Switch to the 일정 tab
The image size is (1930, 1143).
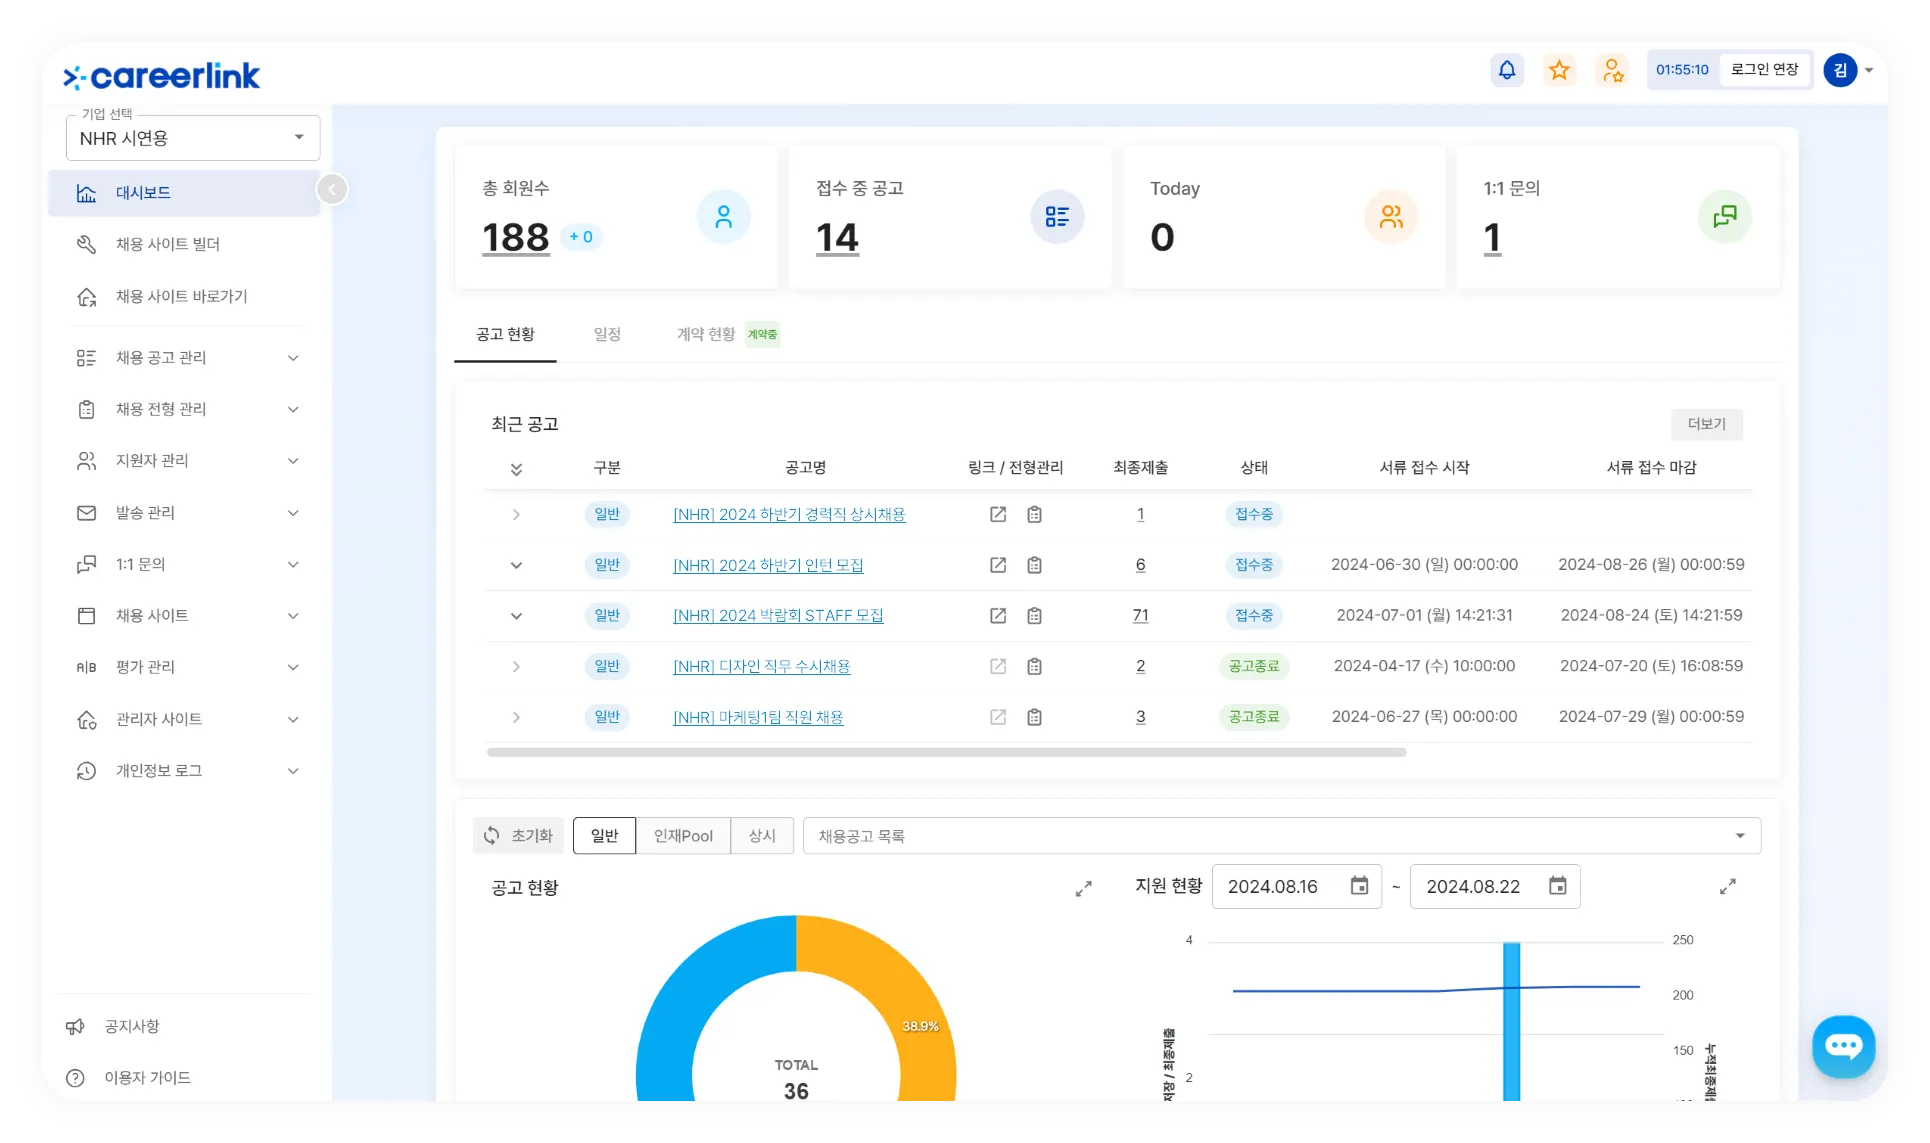click(607, 334)
